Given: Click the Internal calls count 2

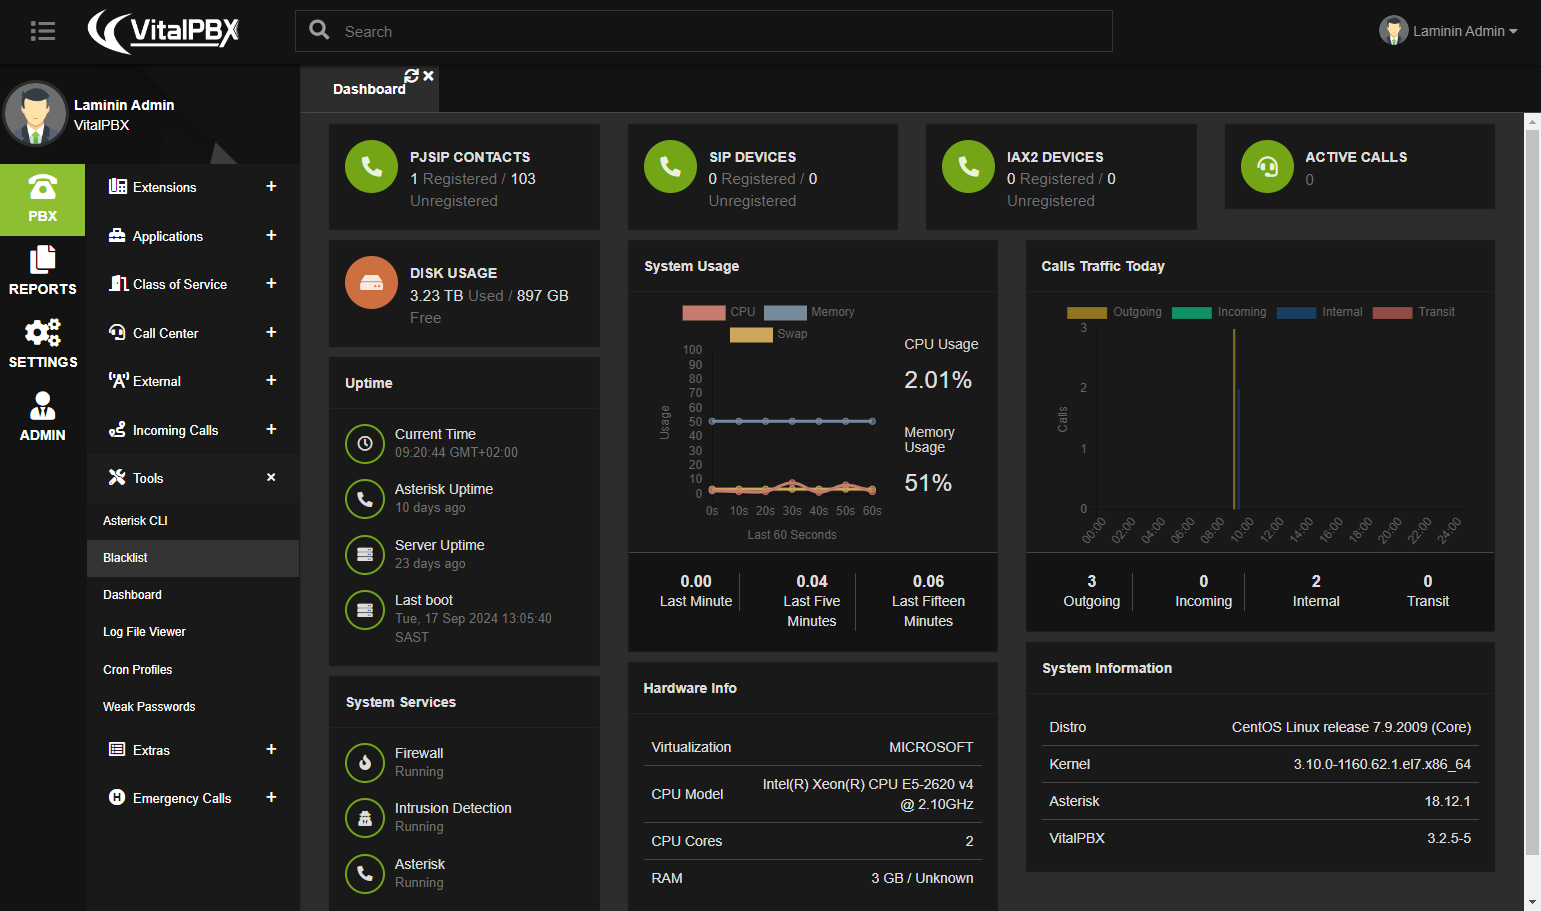Looking at the screenshot, I should pyautogui.click(x=1316, y=581).
